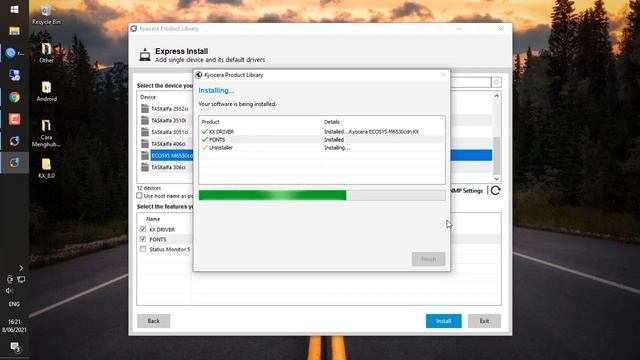Click the device list scrollbar thumb
The width and height of the screenshot is (640, 360).
496,156
